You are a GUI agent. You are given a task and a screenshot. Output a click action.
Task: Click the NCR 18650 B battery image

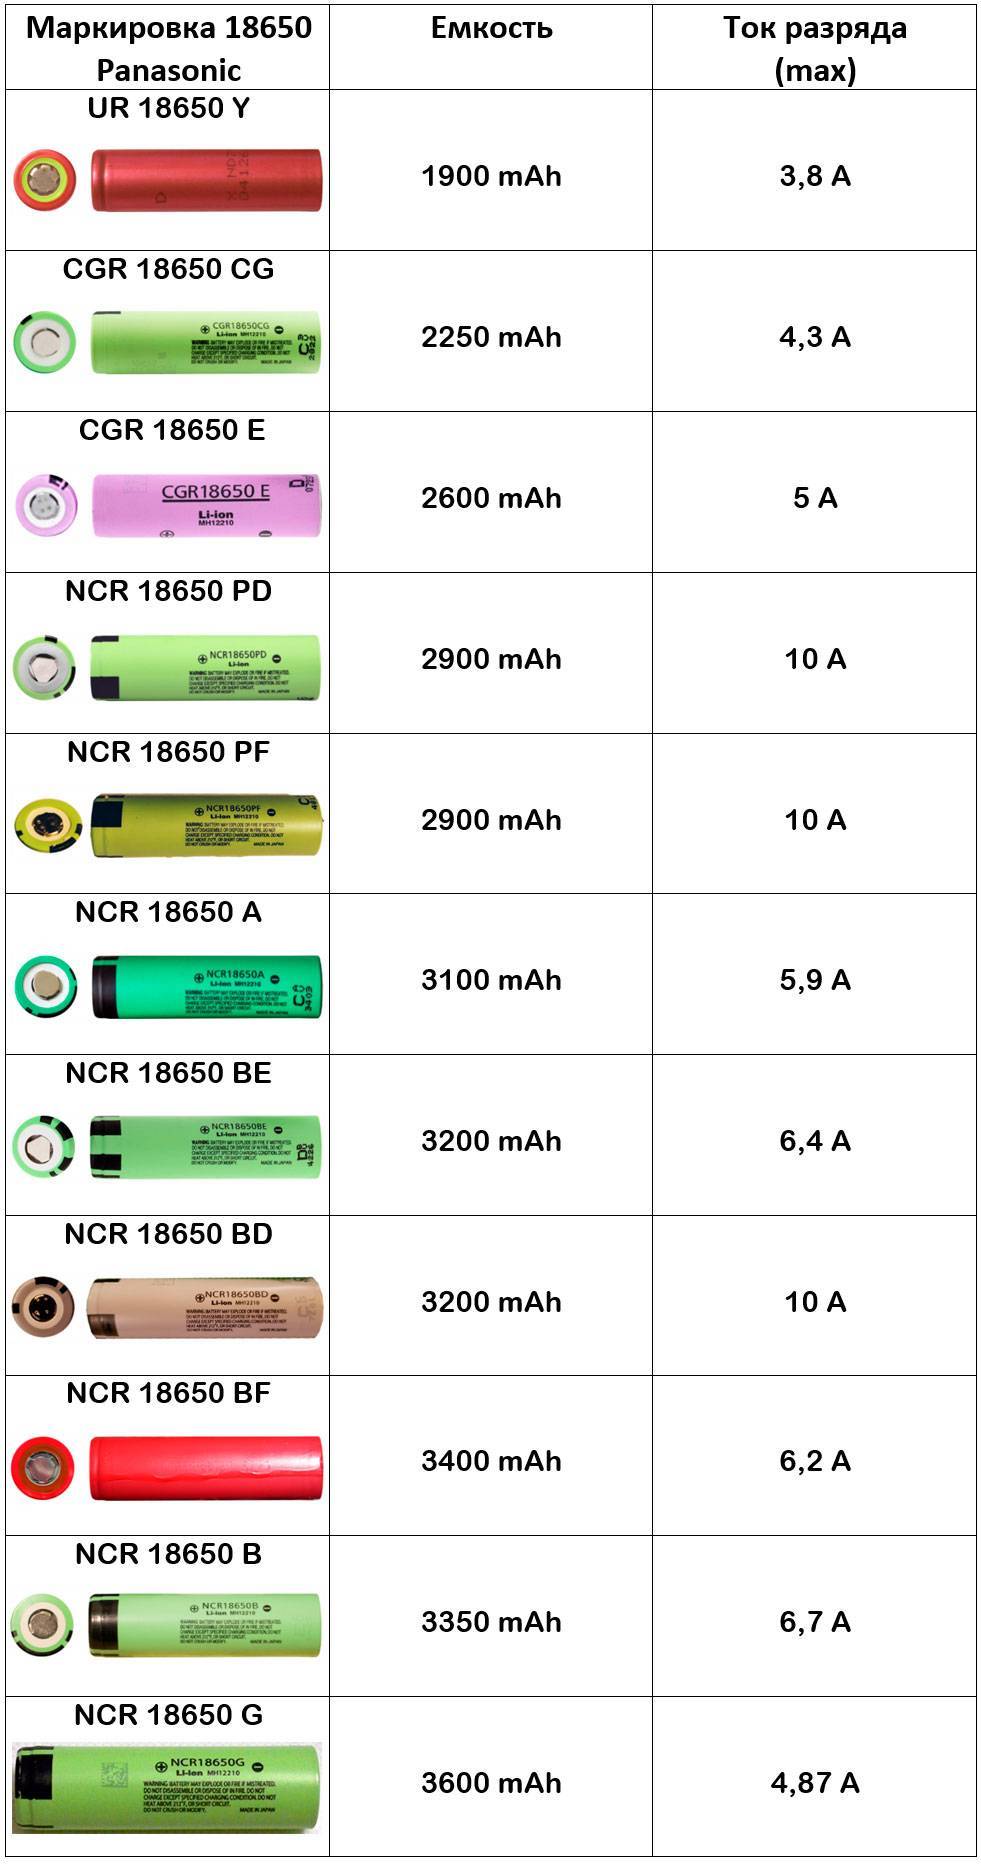click(205, 1626)
